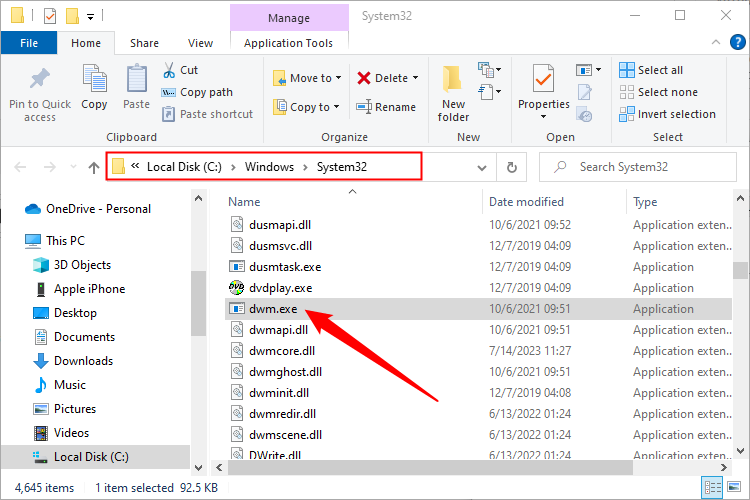Switch to Details view layout icon
This screenshot has width=750, height=500.
[713, 488]
